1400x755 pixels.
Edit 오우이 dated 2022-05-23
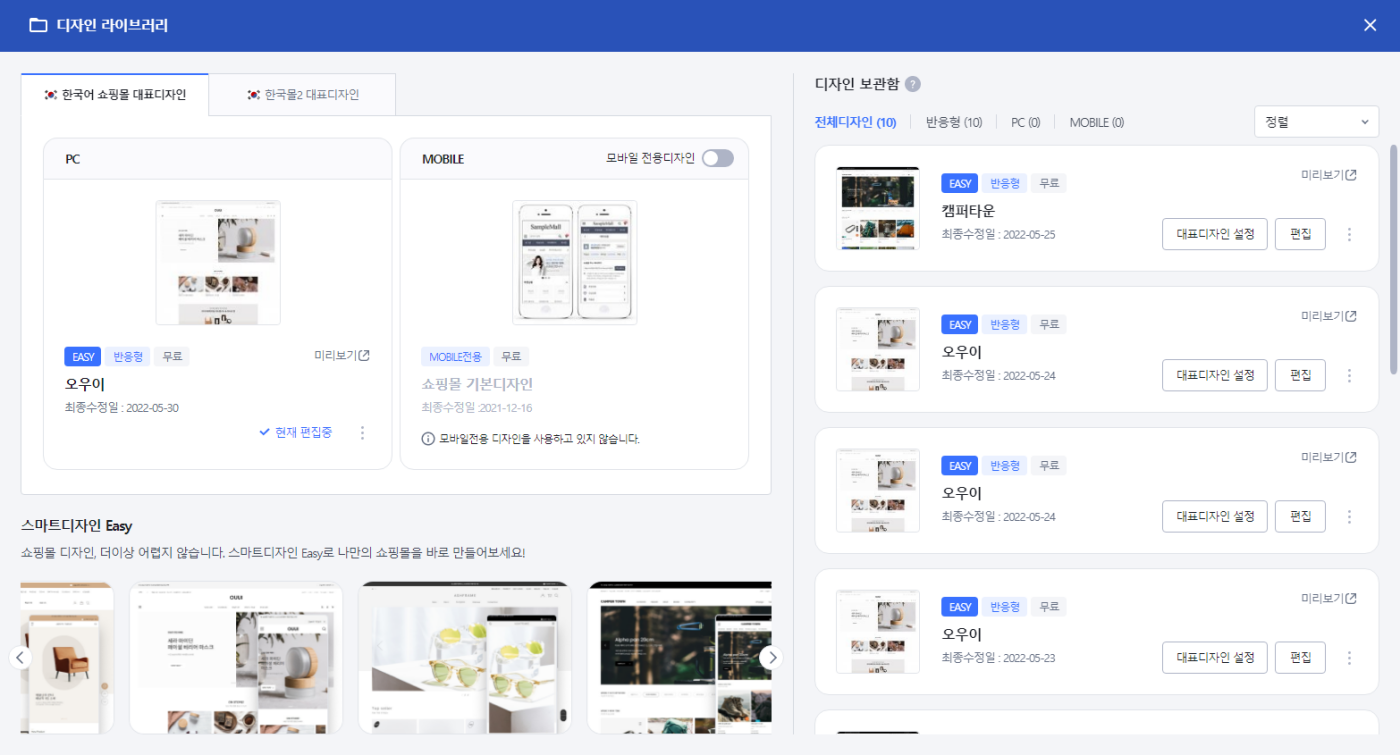pyautogui.click(x=1300, y=657)
